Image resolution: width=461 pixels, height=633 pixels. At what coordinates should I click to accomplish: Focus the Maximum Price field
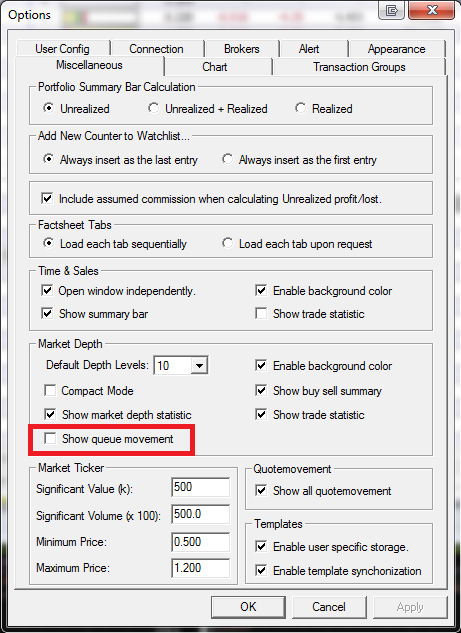point(201,568)
